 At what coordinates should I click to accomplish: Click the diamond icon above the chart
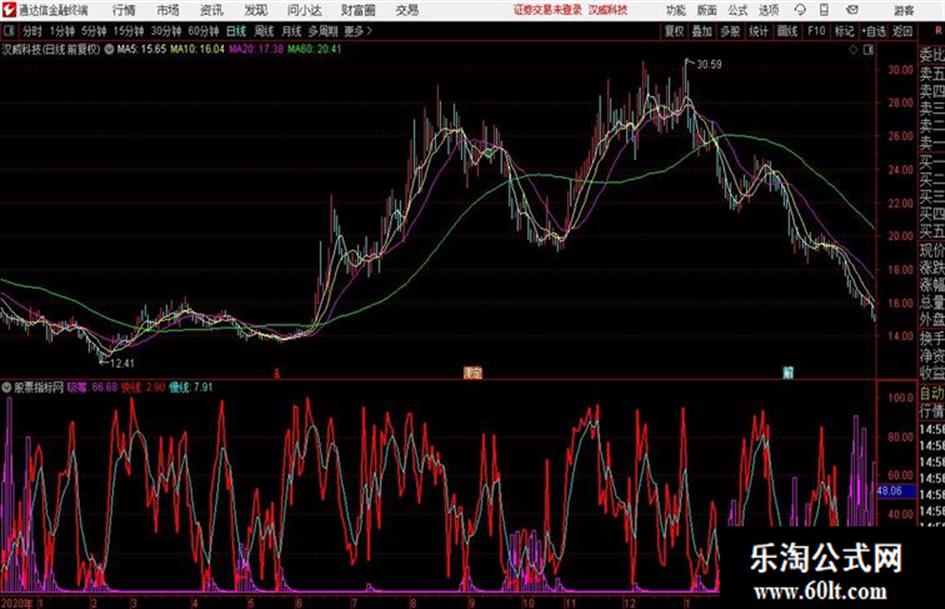(853, 50)
